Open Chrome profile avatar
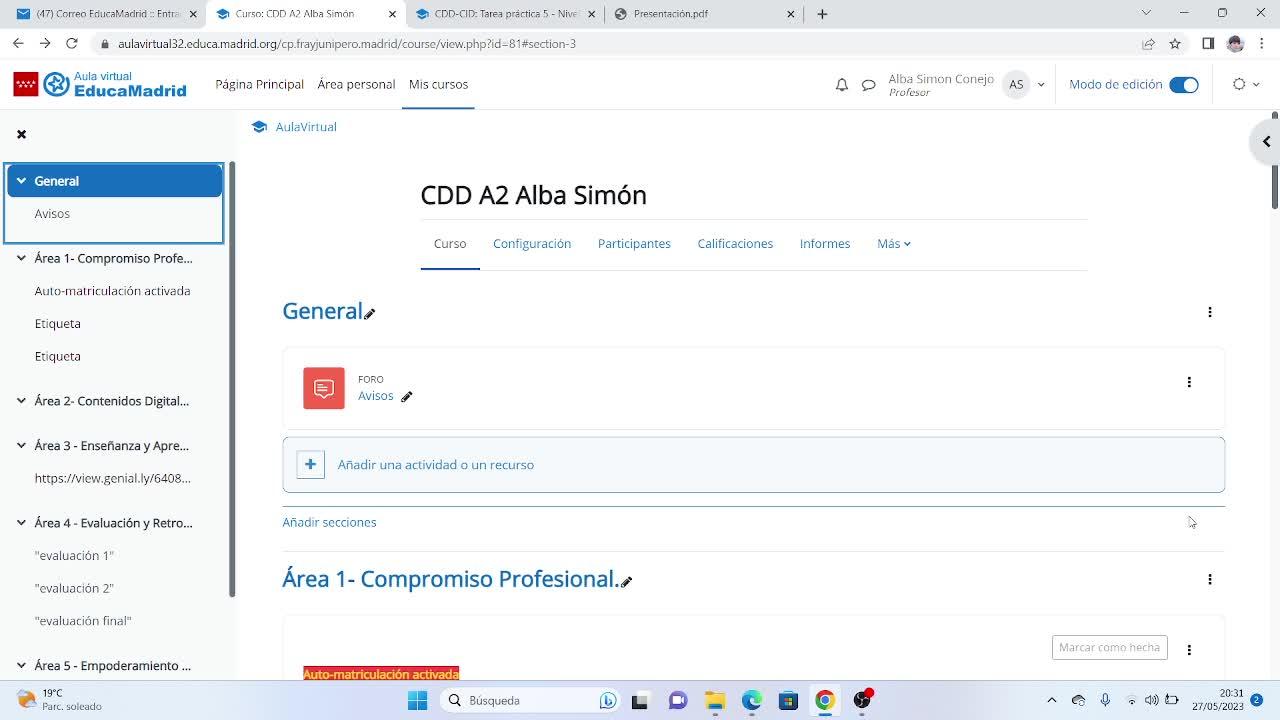This screenshot has width=1280, height=720. click(1235, 44)
